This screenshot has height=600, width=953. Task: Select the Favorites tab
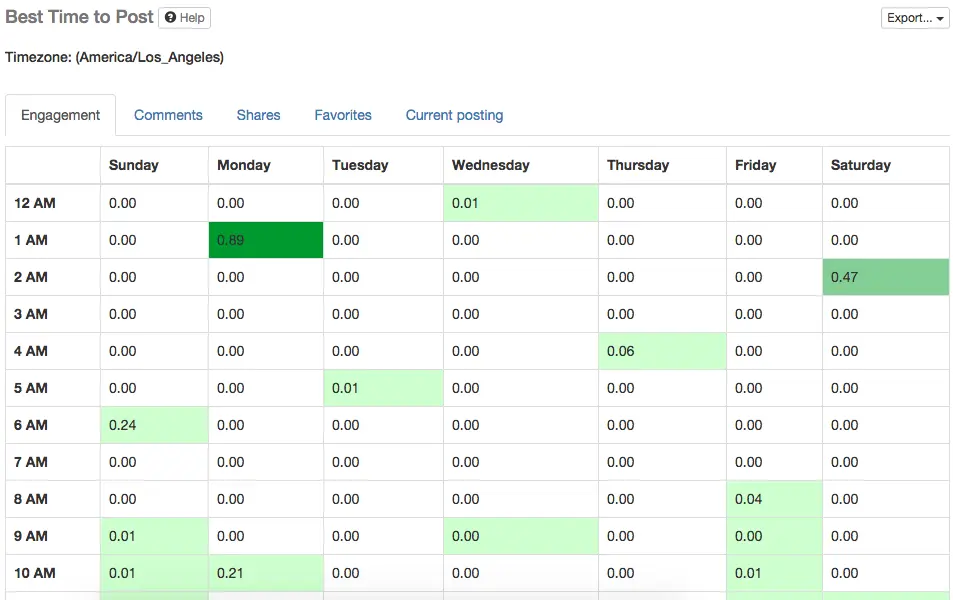click(343, 115)
